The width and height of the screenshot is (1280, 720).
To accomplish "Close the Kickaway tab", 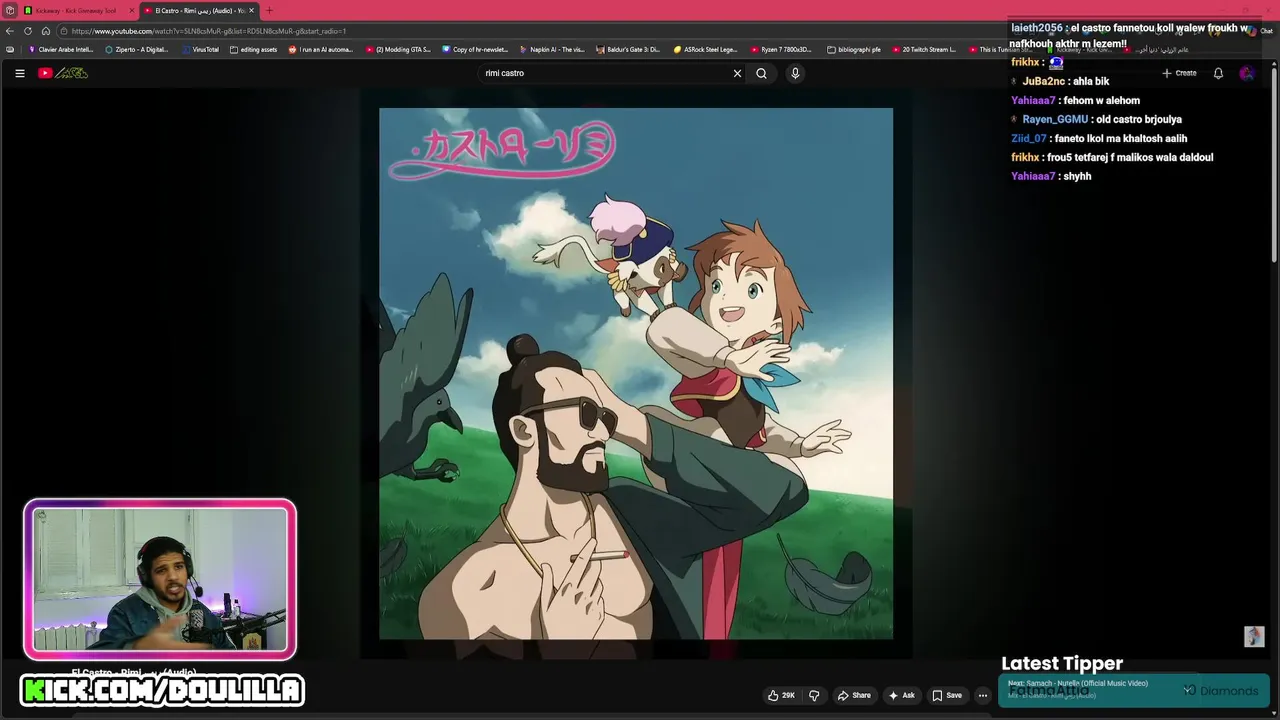I will click(132, 10).
